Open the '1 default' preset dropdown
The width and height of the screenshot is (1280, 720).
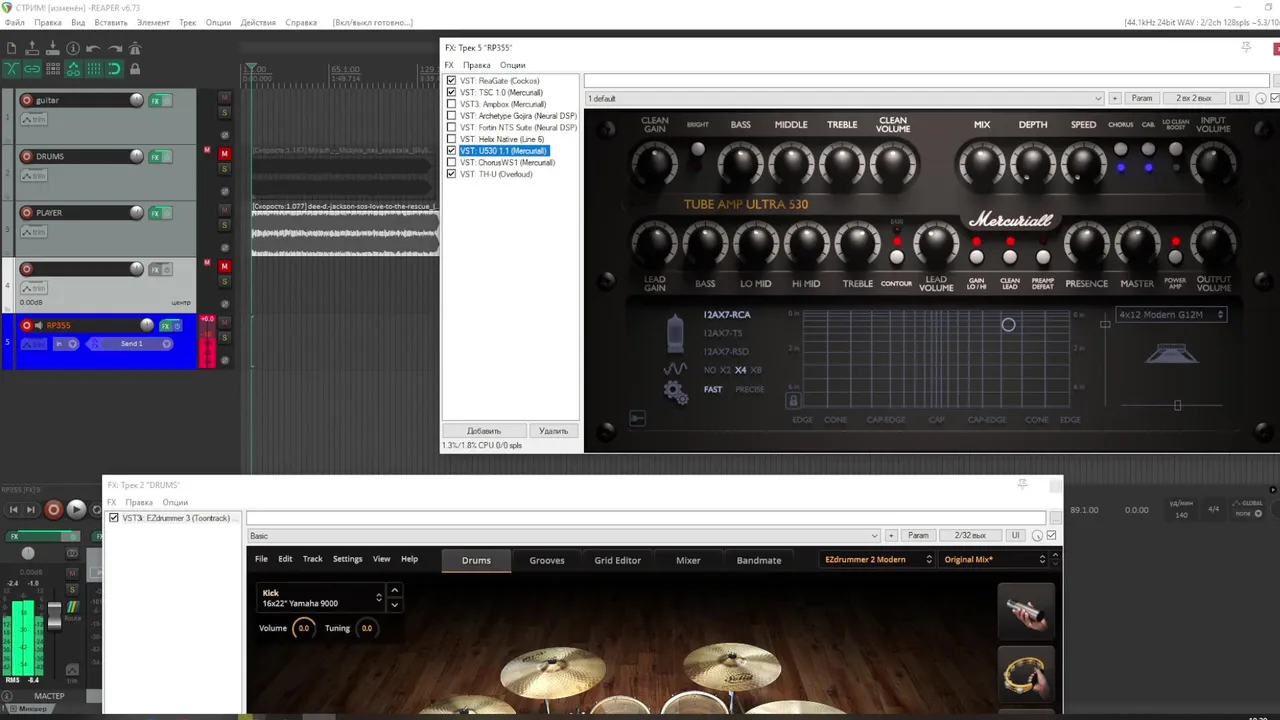click(845, 98)
